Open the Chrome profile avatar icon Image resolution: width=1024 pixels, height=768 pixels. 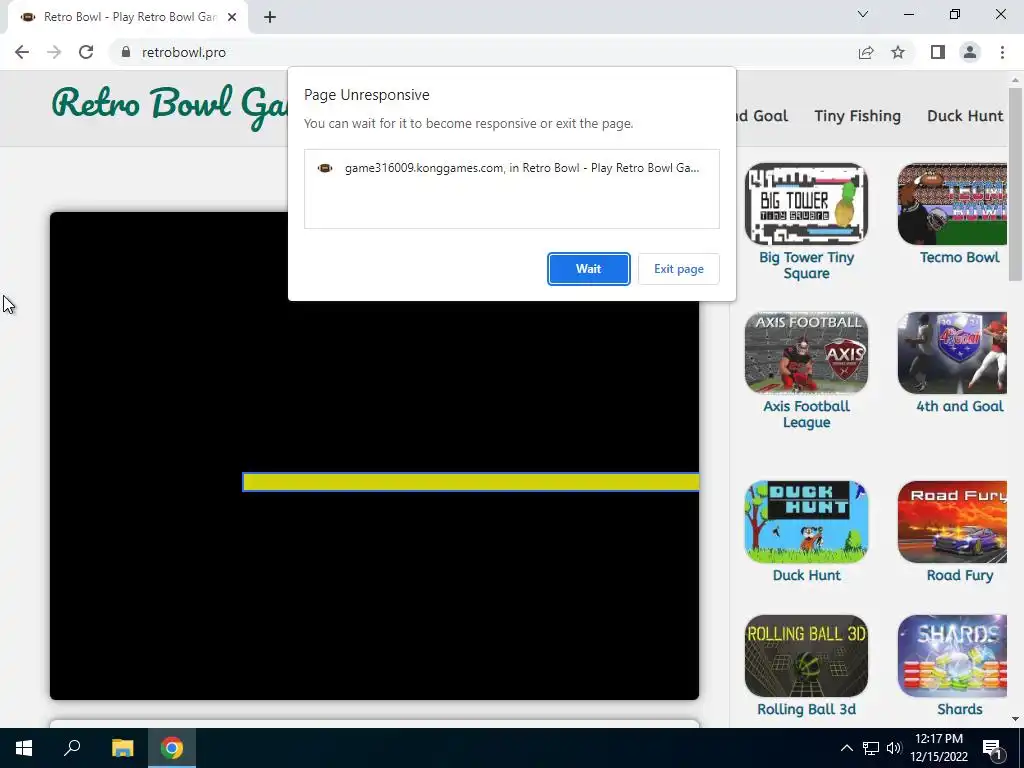[970, 52]
